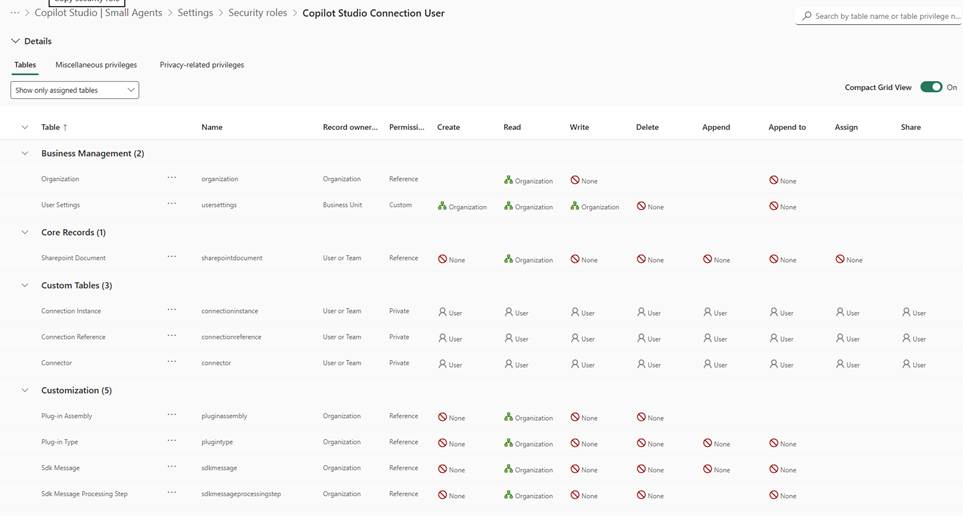Collapse the Details section
Image resolution: width=963 pixels, height=516 pixels.
(15, 41)
